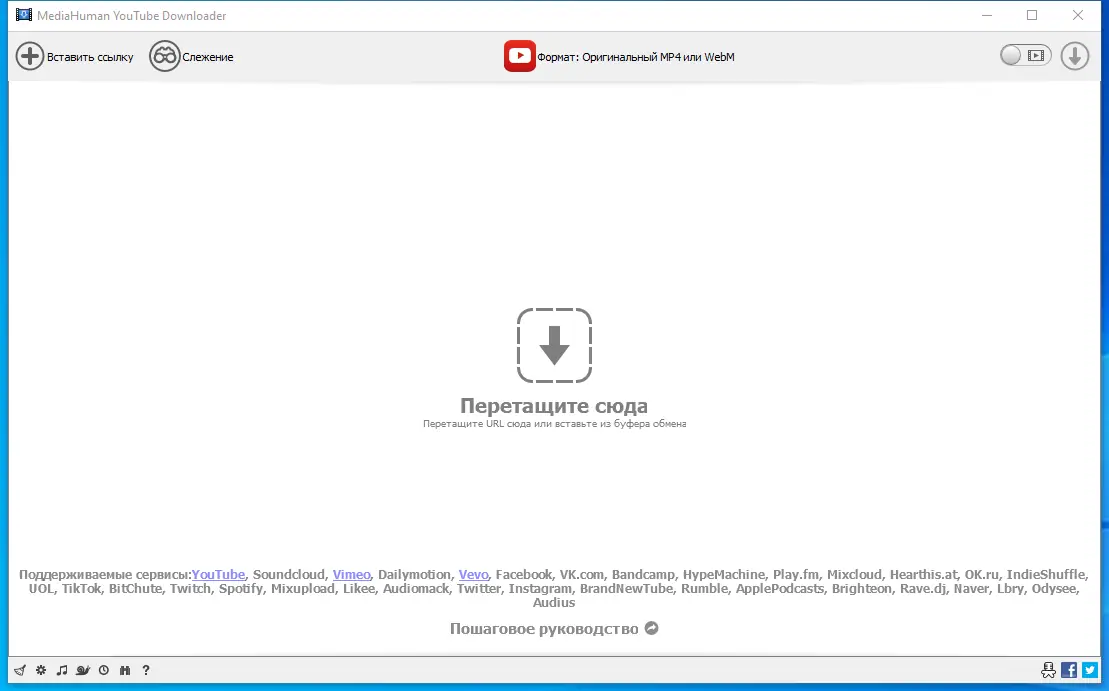Click the 'Слежение' toolbar label
1109x691 pixels.
coord(208,57)
